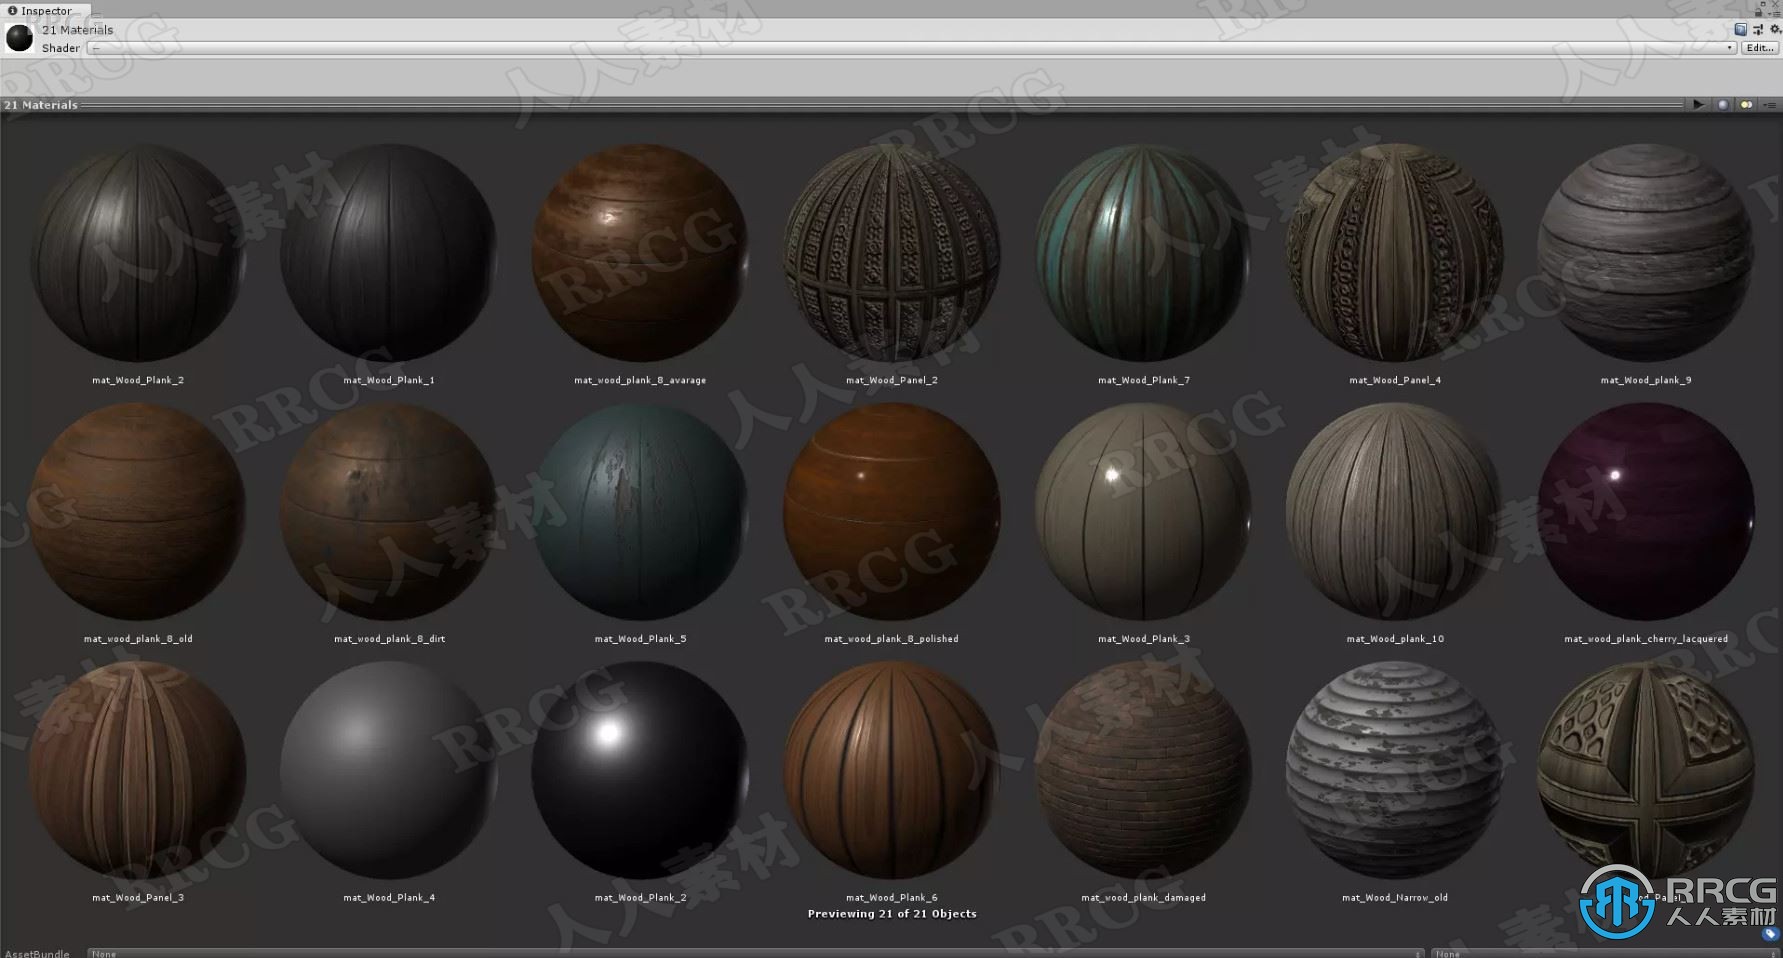Click the Previewing 21 of 21 Objects text
The image size is (1783, 958).
tap(892, 914)
